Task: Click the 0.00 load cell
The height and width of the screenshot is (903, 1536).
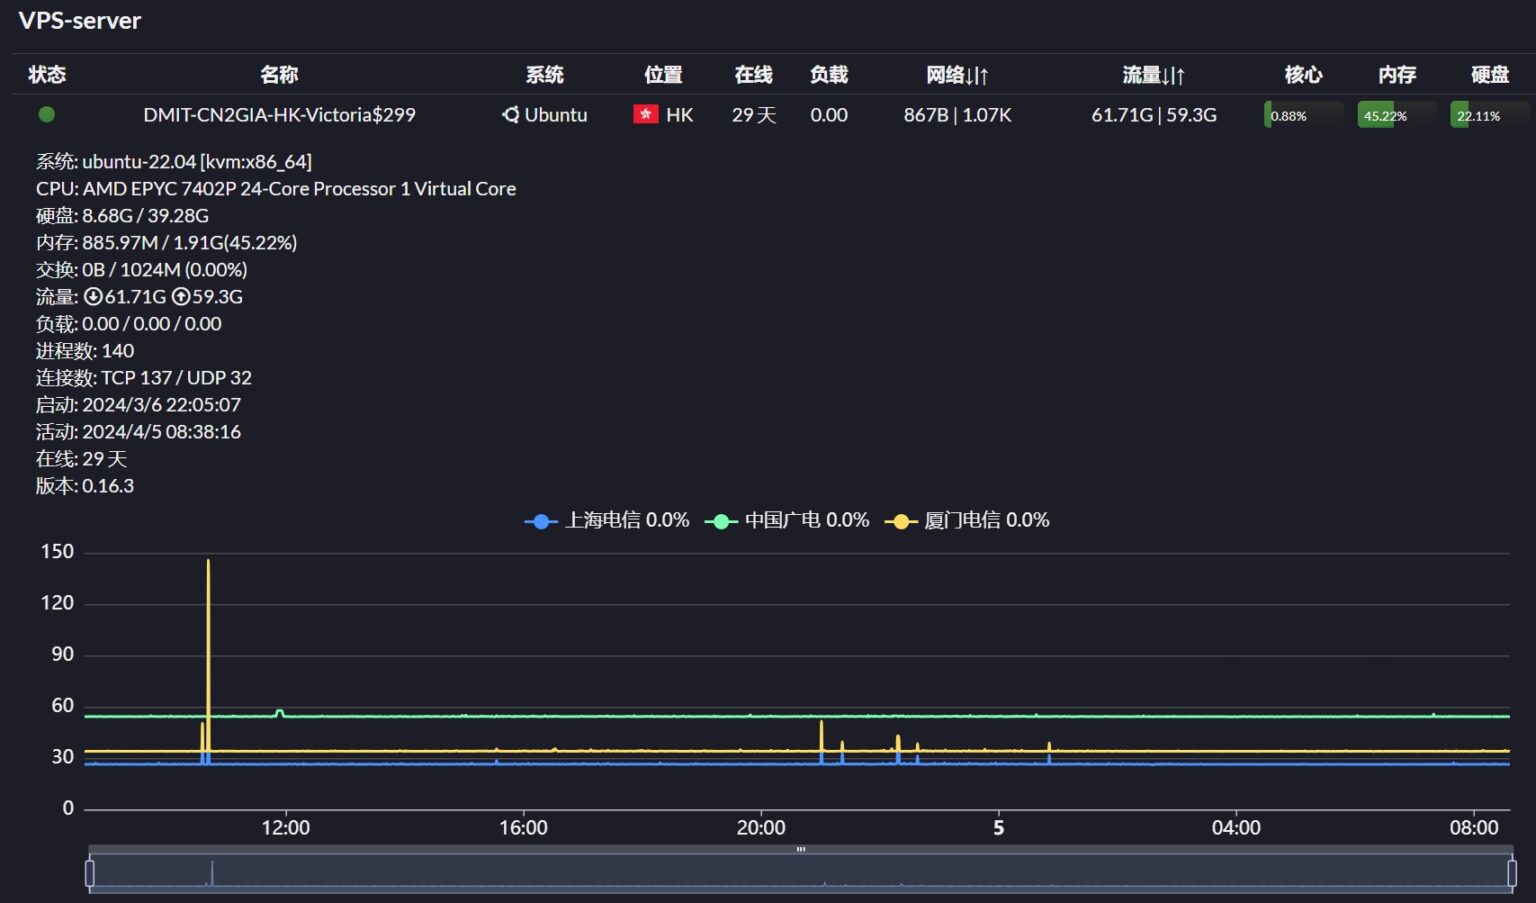Action: [829, 115]
